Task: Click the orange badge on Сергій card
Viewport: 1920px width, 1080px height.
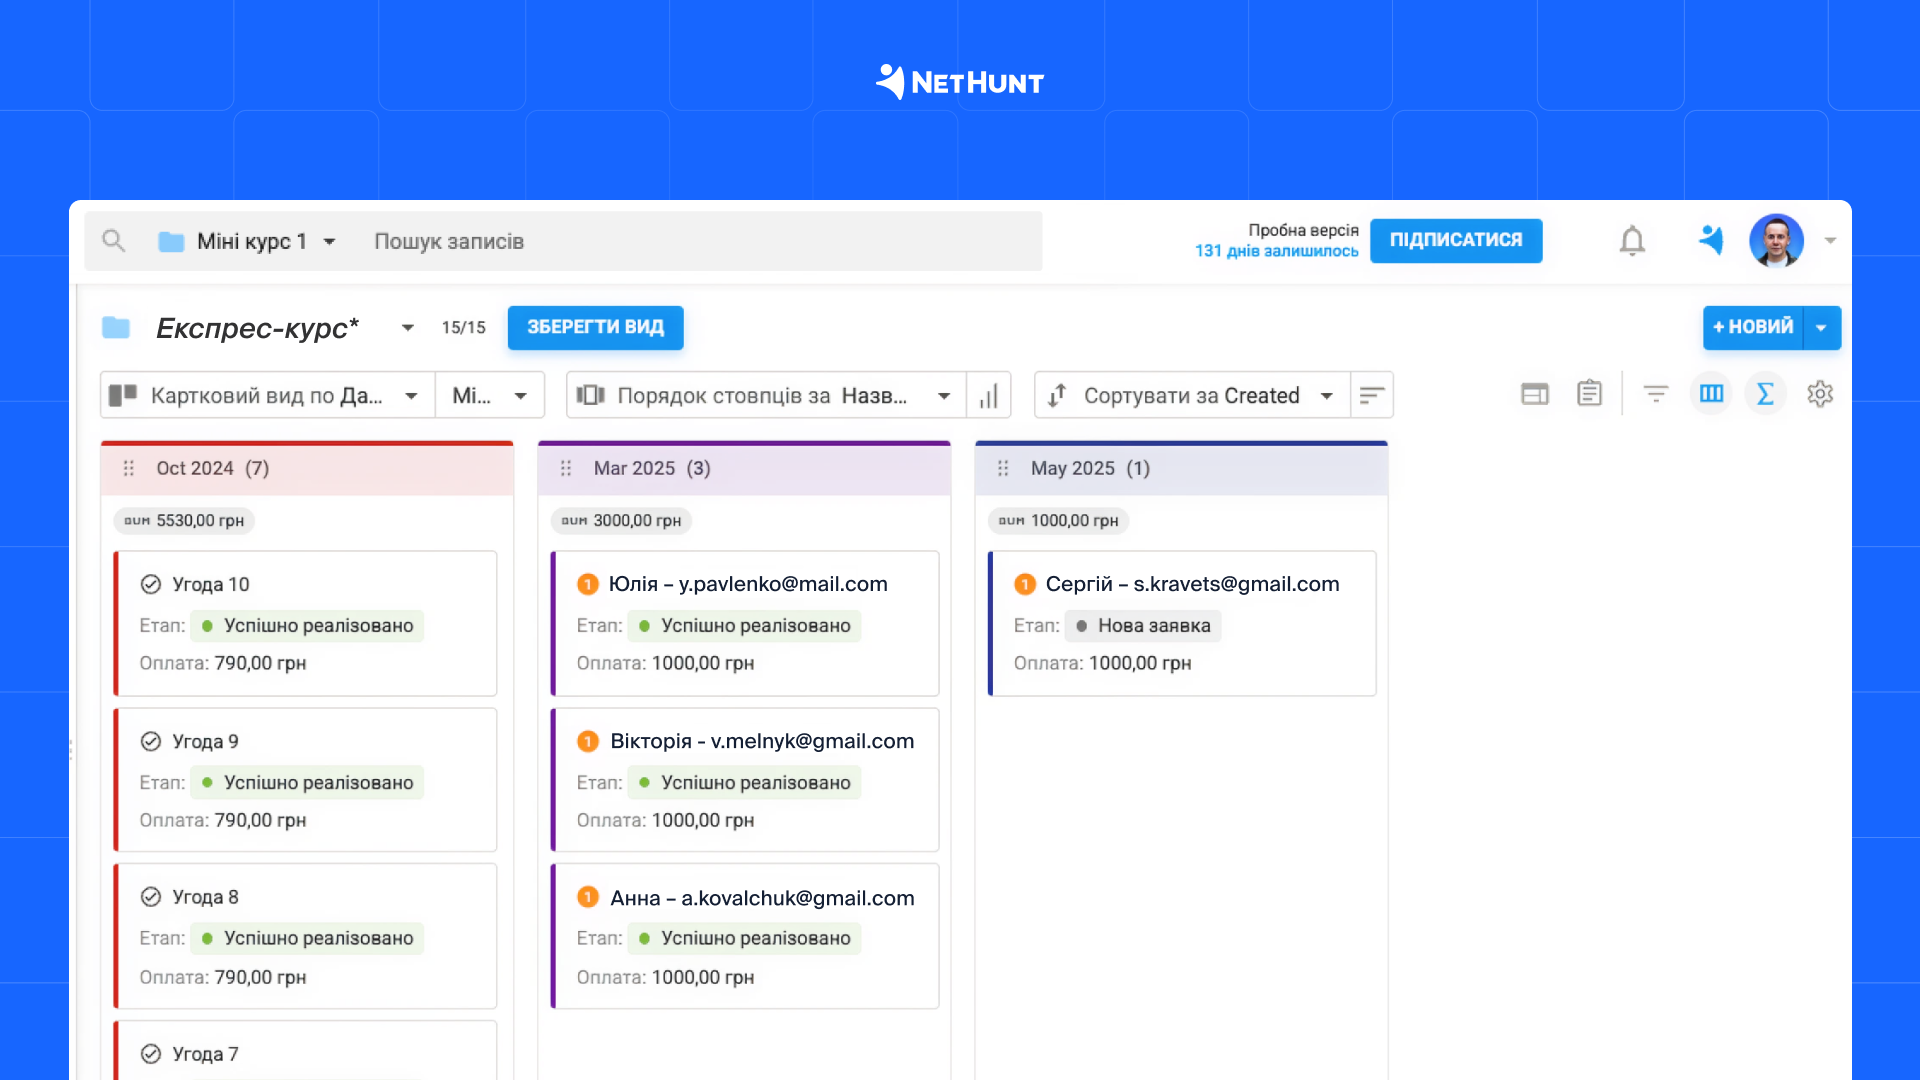Action: [x=1025, y=584]
